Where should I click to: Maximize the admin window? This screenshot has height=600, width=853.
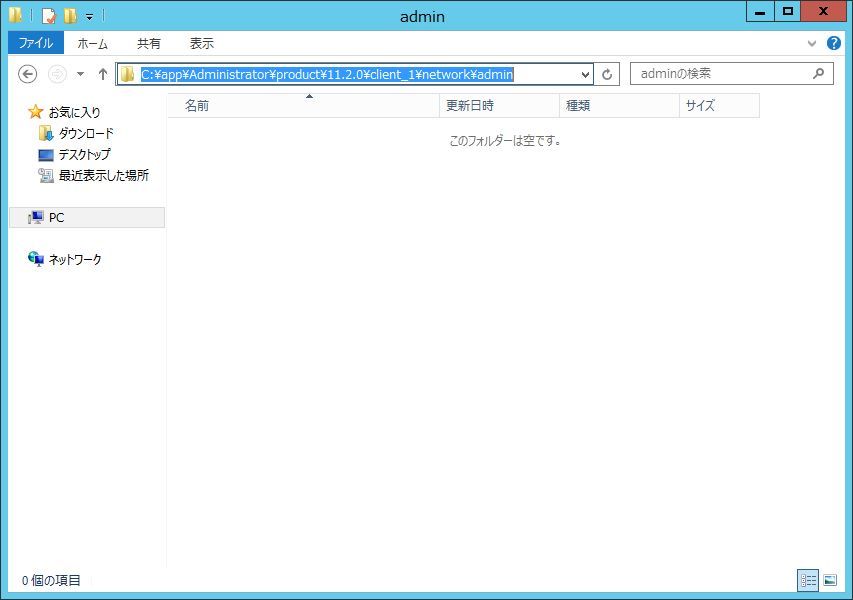pos(787,11)
